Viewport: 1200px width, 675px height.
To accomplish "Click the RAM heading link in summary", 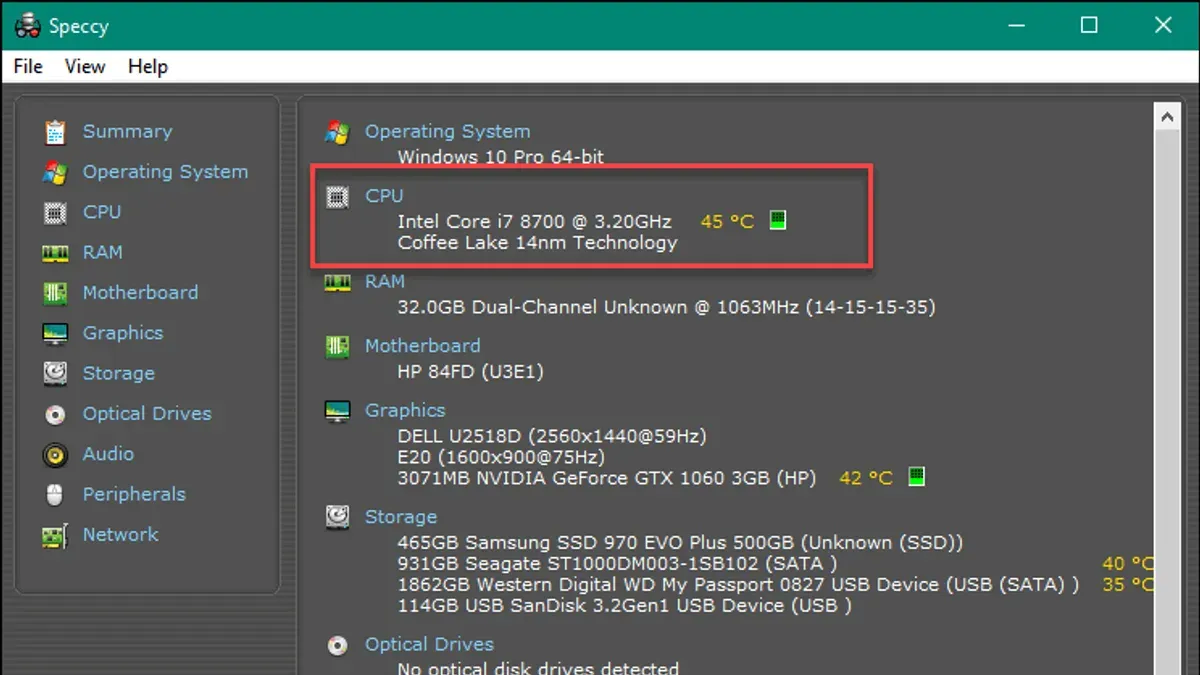I will pos(385,282).
